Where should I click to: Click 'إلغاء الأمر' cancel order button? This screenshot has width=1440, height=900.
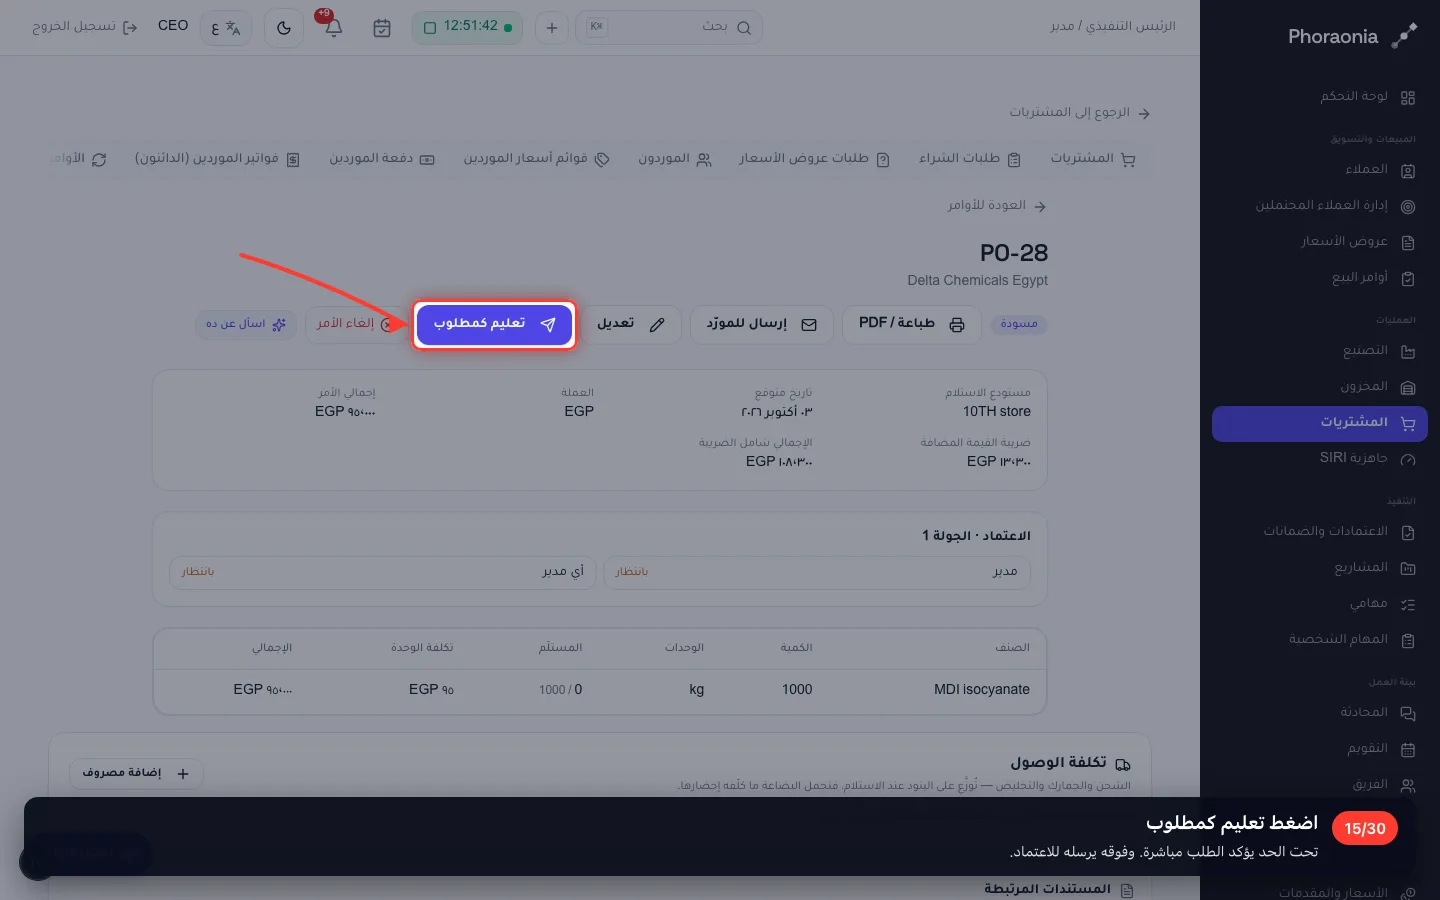tap(355, 324)
